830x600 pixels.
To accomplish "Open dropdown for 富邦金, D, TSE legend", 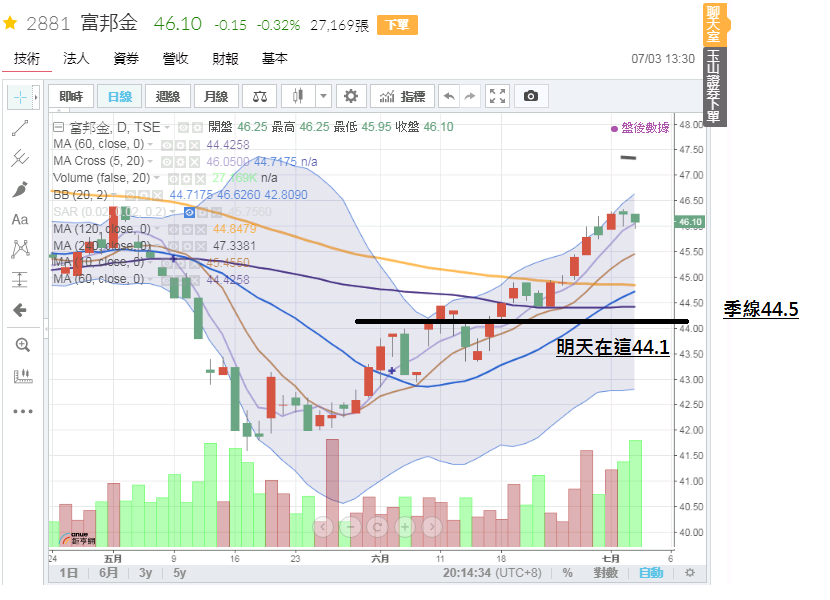I will click(x=167, y=128).
